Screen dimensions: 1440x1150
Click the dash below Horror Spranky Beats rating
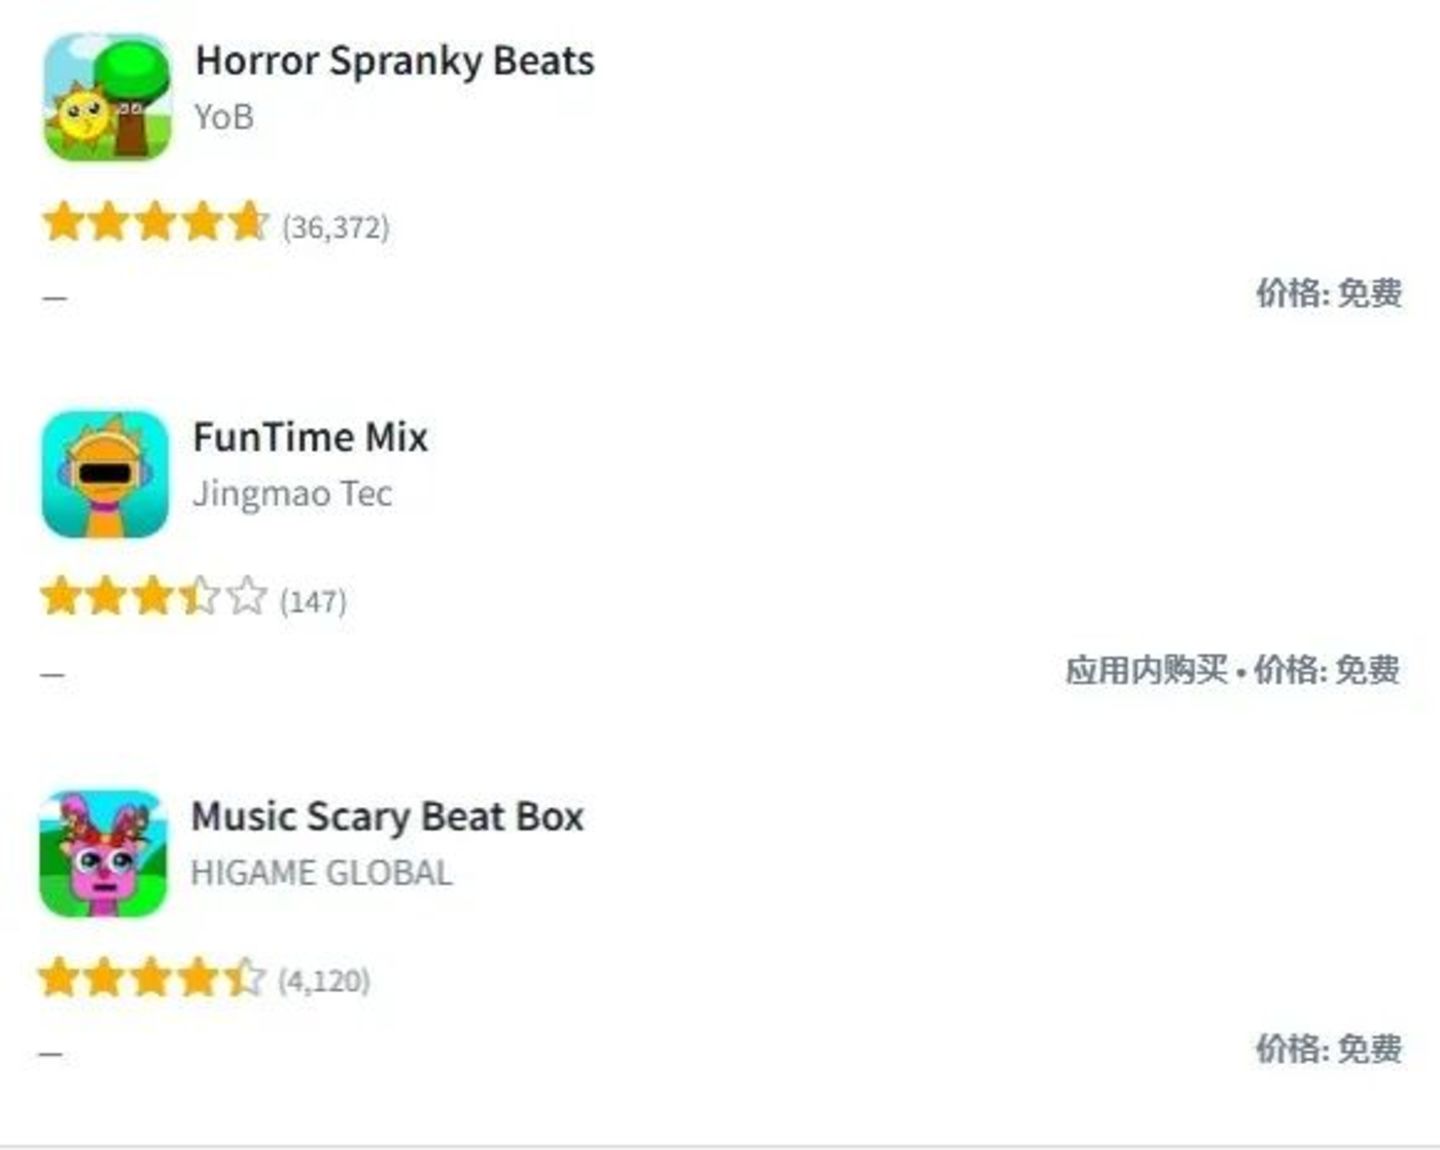tap(55, 298)
